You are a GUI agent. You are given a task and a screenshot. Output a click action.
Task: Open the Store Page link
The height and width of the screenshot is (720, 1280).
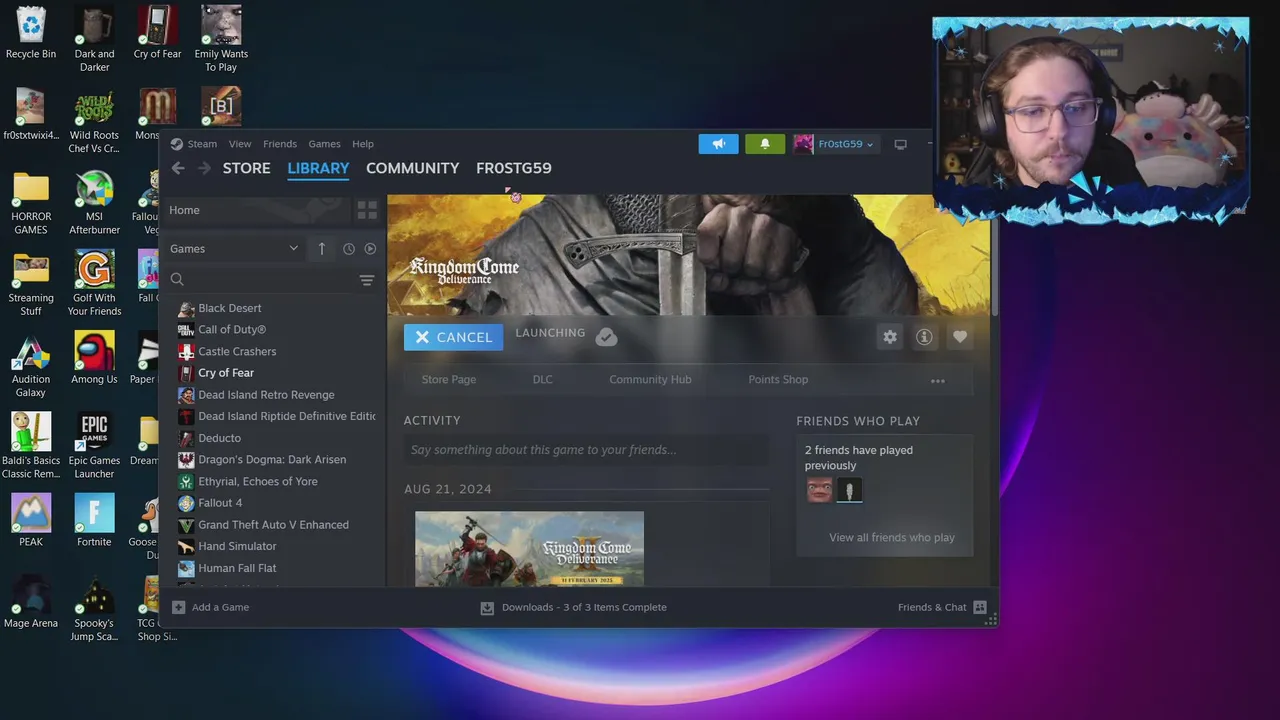(x=449, y=380)
